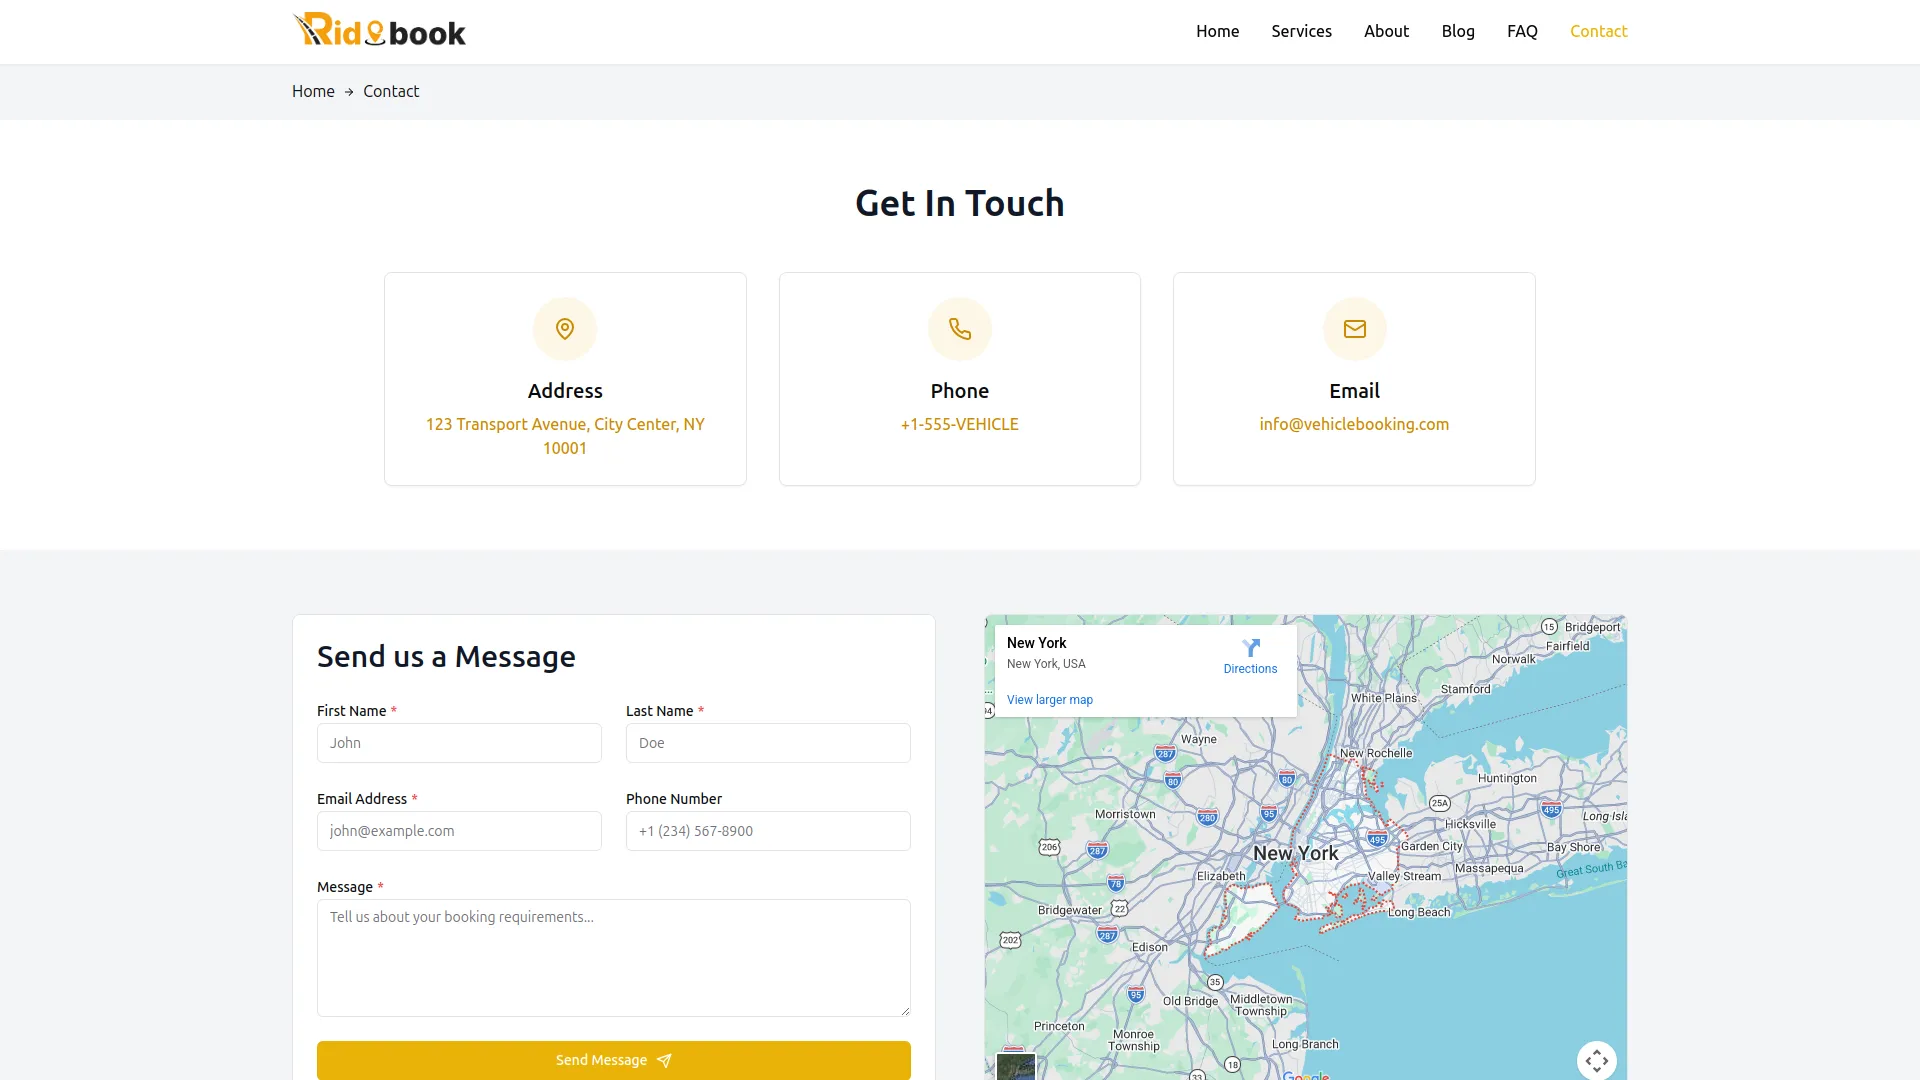Viewport: 1920px width, 1080px height.
Task: Open the About page
Action: pos(1386,31)
